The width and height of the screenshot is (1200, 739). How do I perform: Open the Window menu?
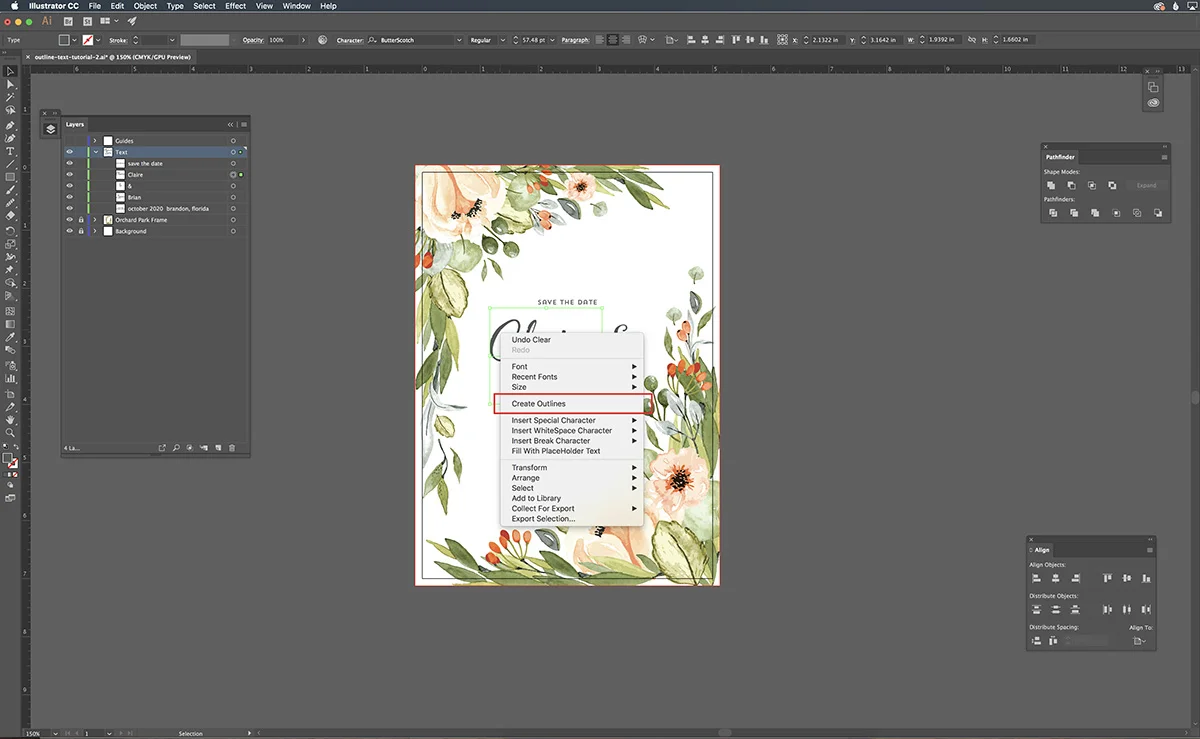[296, 6]
